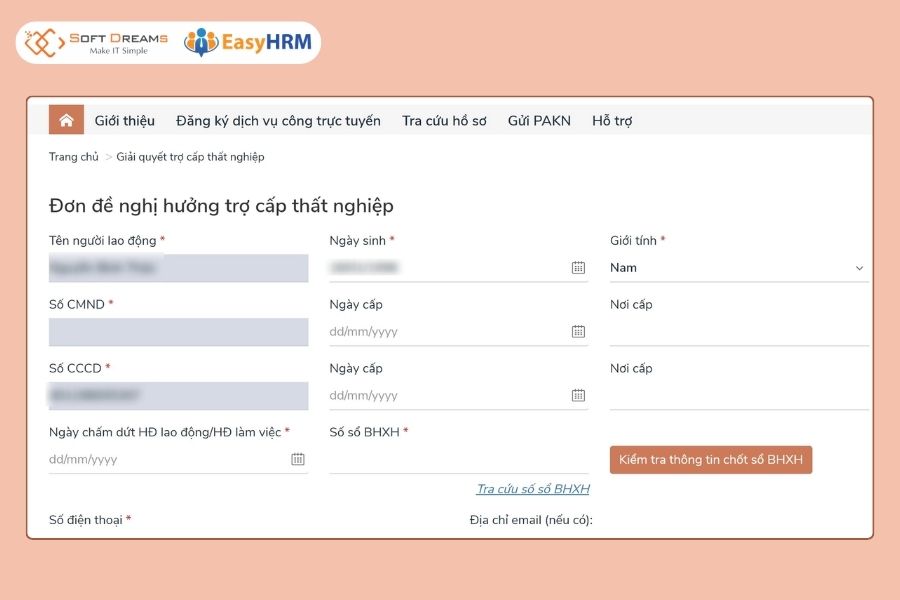The height and width of the screenshot is (600, 900).
Task: Go to Trang chủ breadcrumb
Action: pyautogui.click(x=73, y=157)
